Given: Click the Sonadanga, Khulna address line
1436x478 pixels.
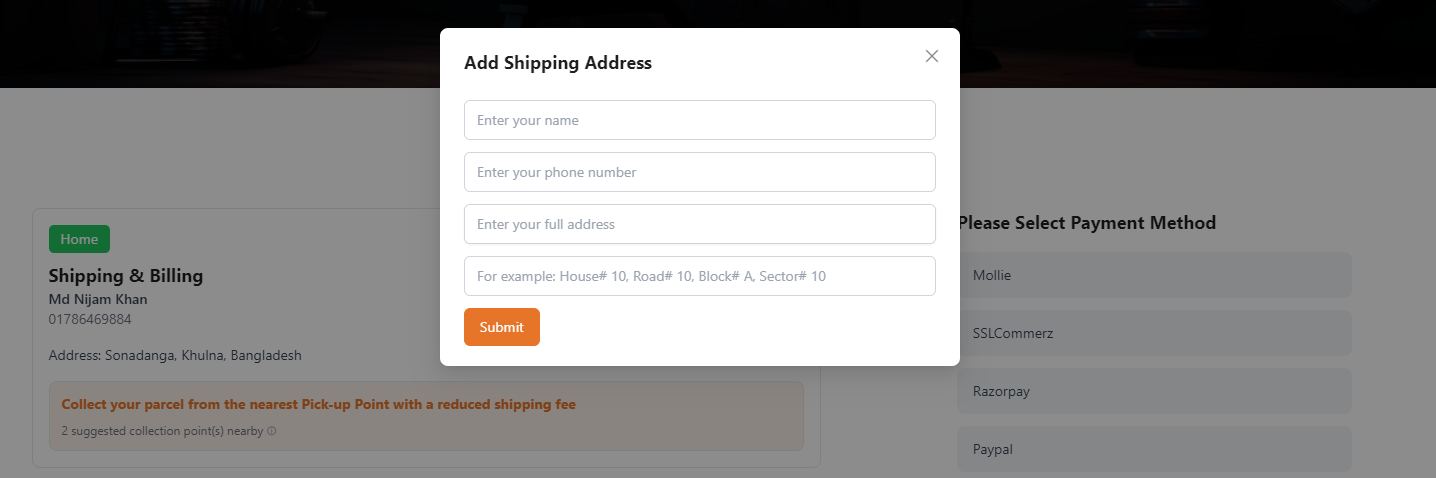Looking at the screenshot, I should click(175, 355).
